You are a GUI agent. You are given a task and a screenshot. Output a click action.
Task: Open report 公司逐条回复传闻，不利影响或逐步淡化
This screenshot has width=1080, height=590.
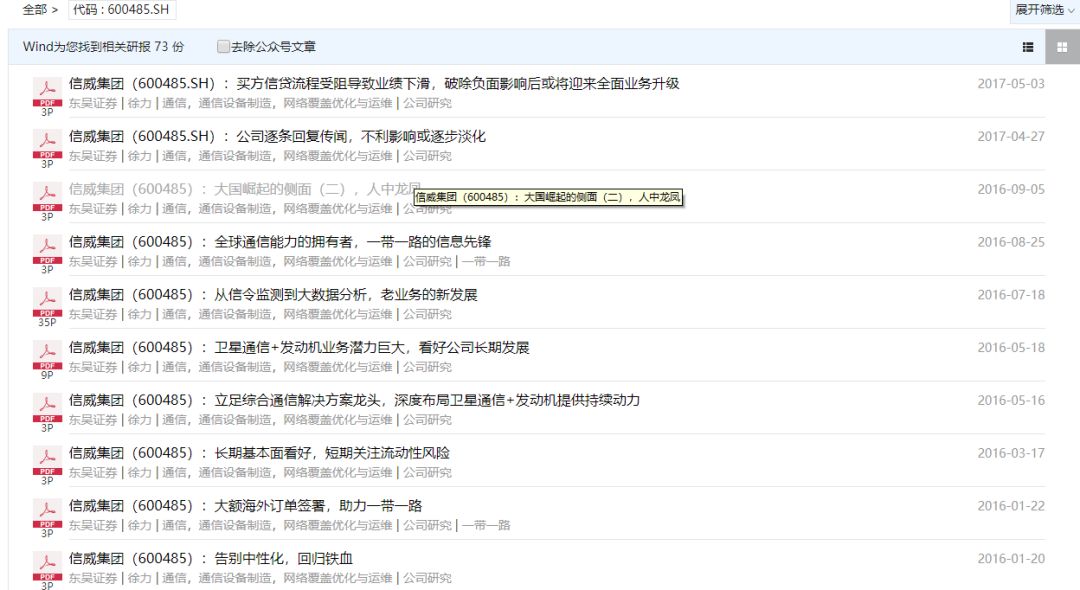[x=277, y=136]
